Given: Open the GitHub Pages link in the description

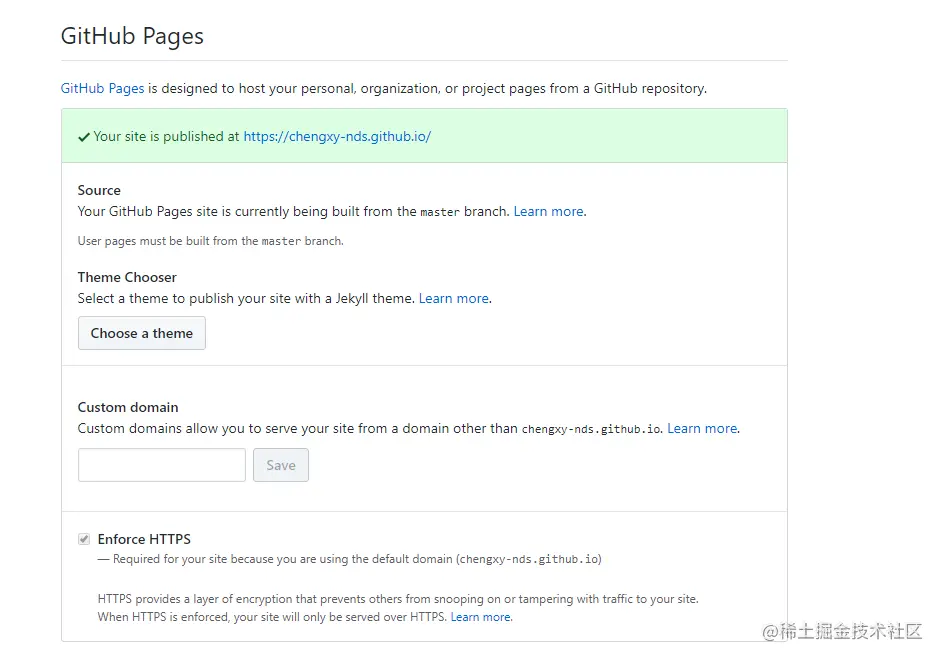Looking at the screenshot, I should tap(102, 88).
